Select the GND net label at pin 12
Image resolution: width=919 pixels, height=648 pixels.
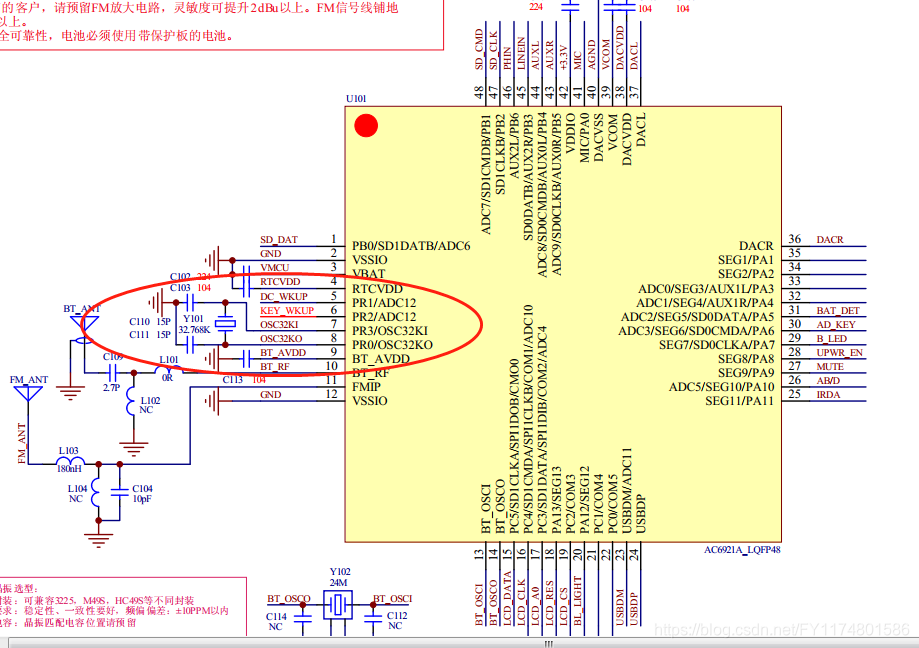(271, 395)
